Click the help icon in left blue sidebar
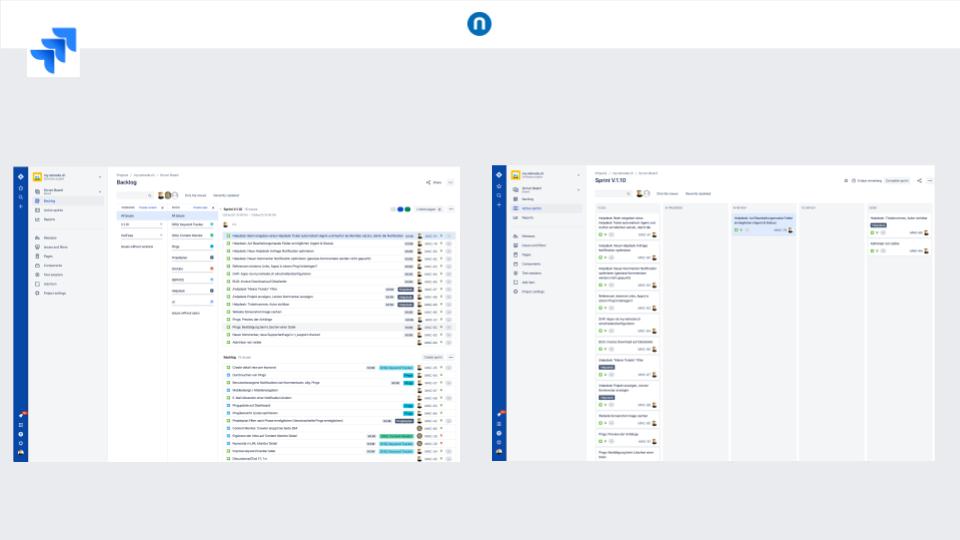This screenshot has width=960, height=540. click(20, 434)
